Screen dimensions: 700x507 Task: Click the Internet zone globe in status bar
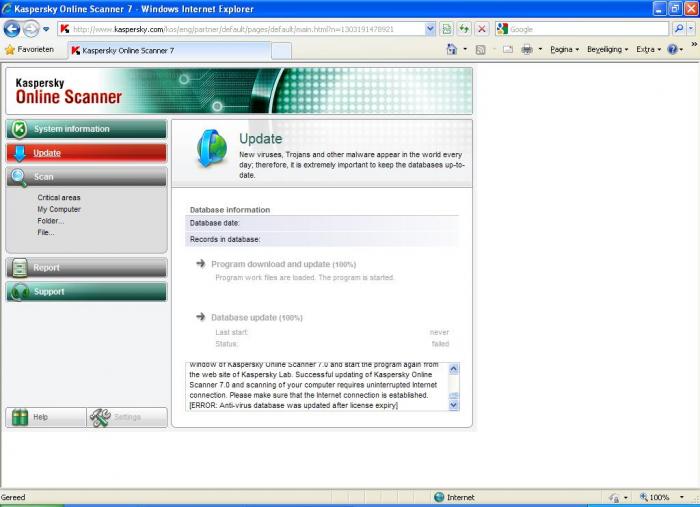[439, 497]
